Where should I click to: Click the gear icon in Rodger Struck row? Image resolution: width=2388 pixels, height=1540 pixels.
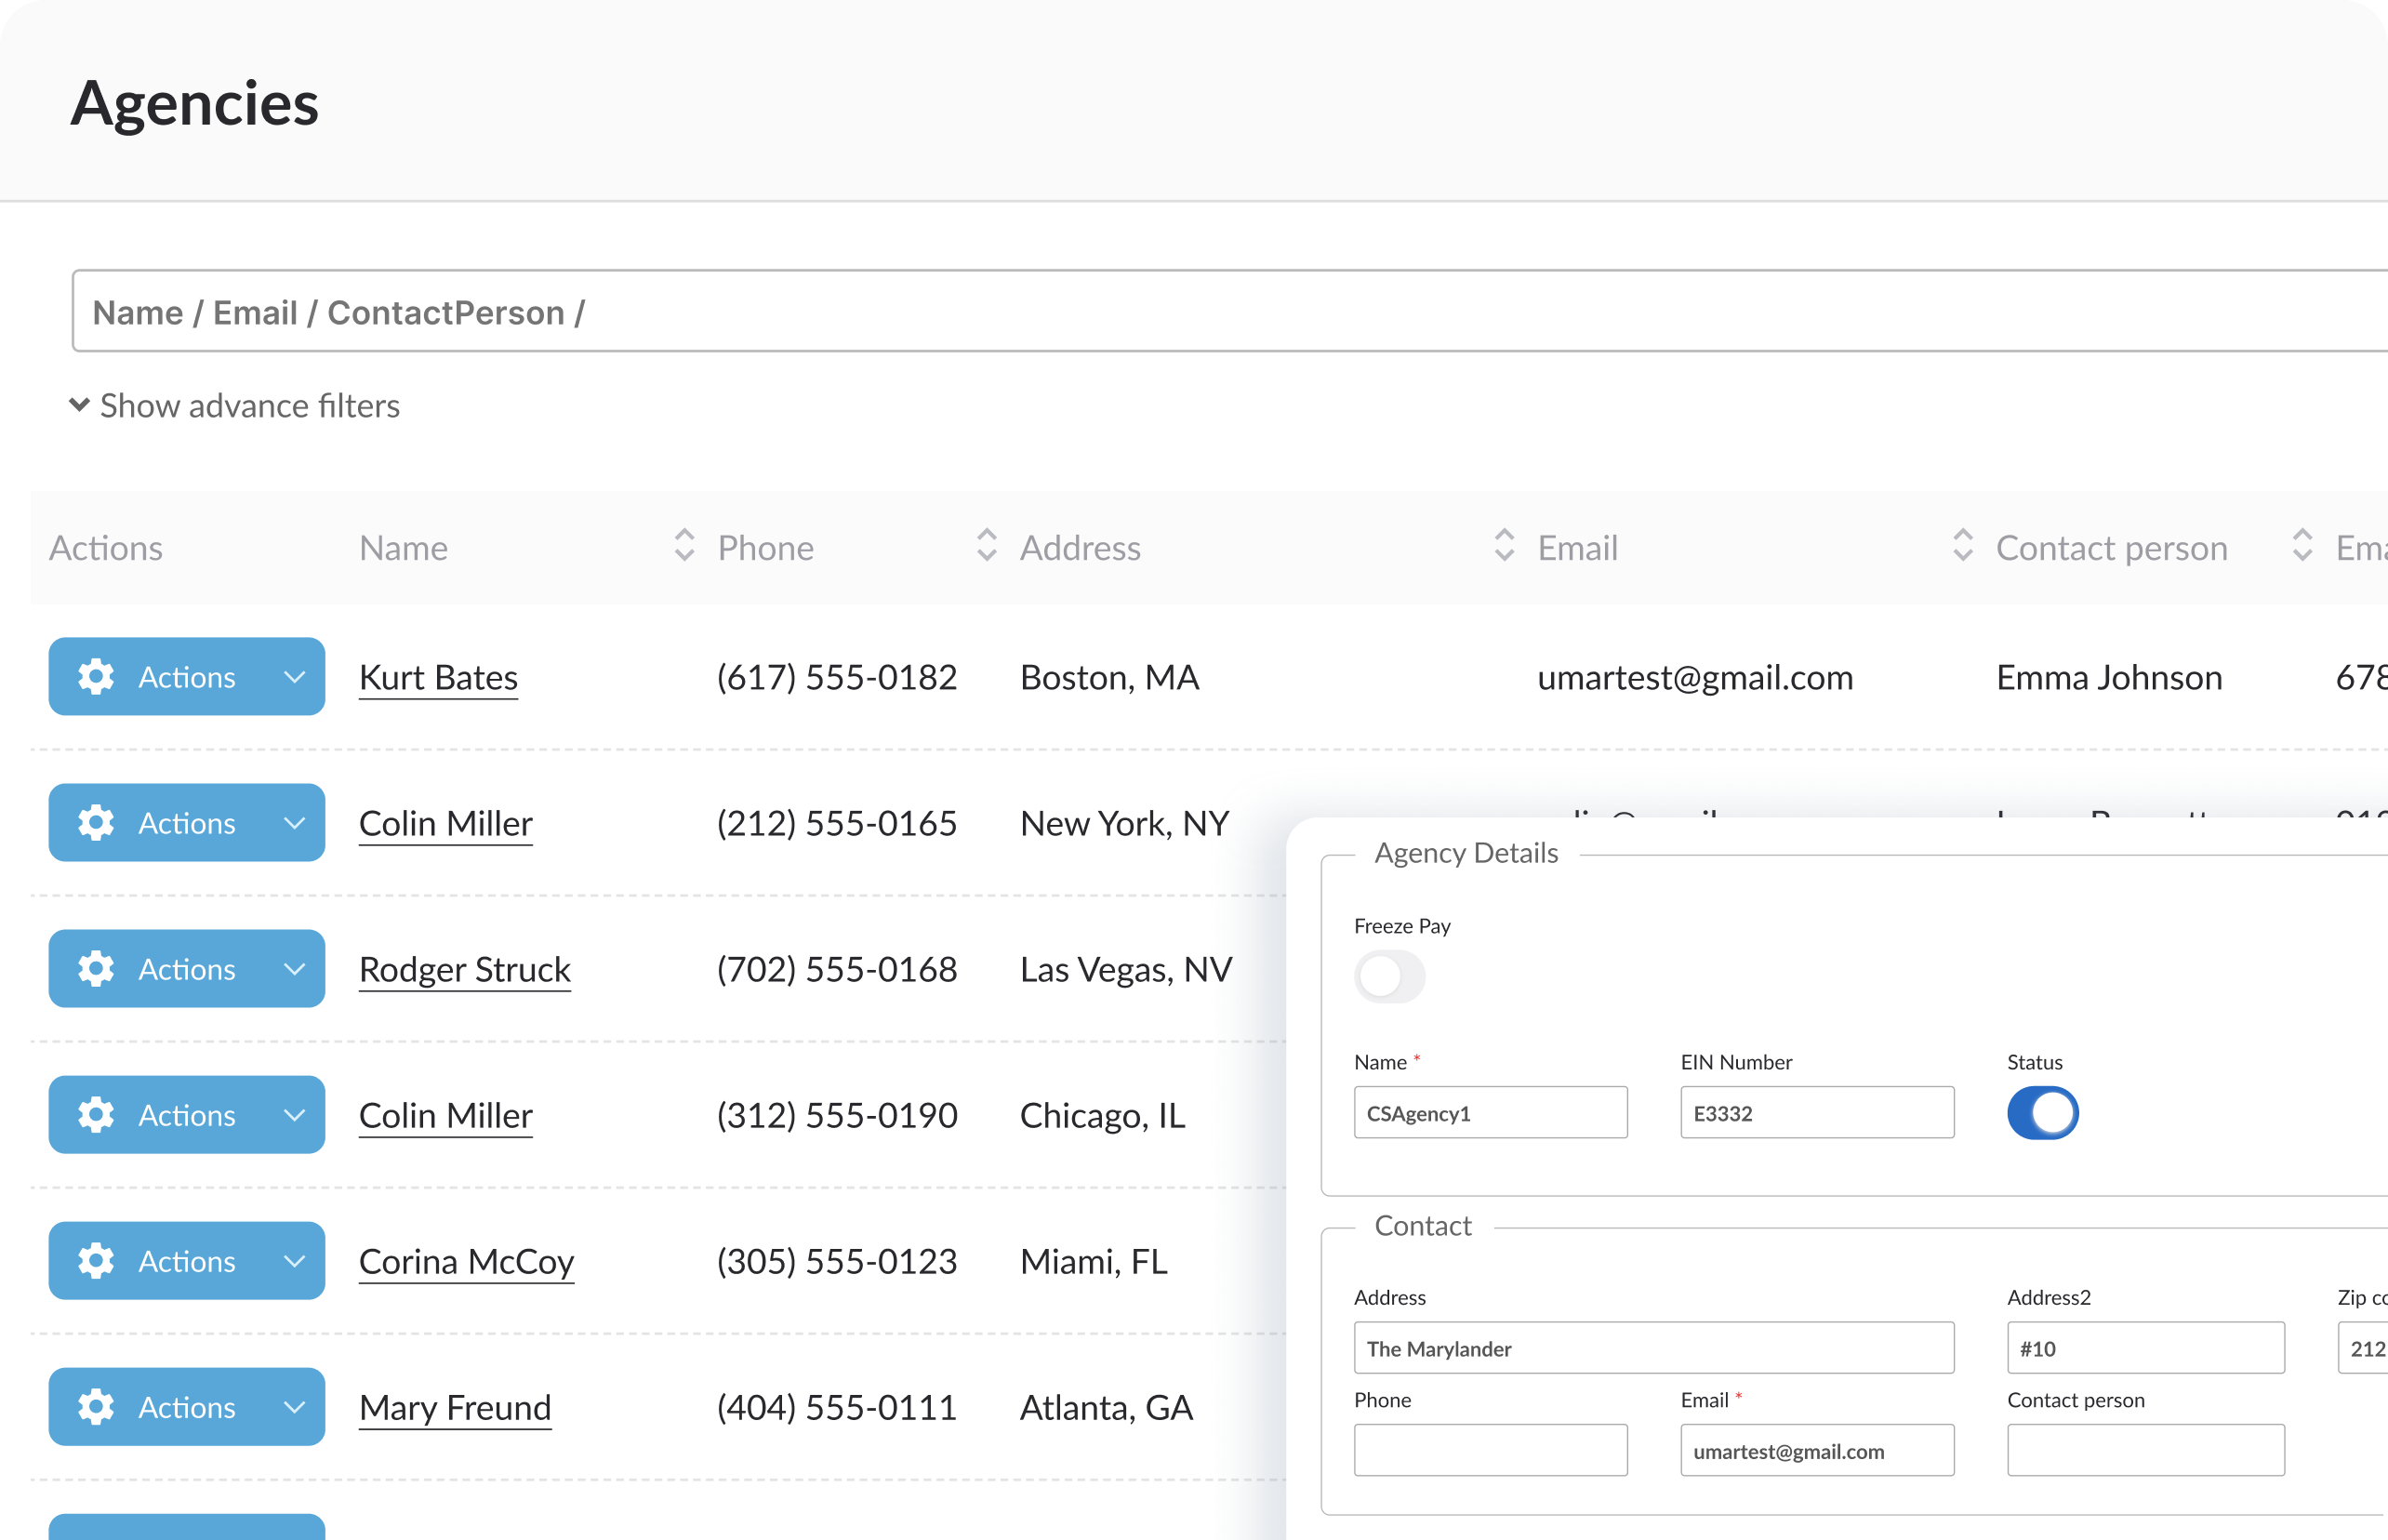pos(96,969)
